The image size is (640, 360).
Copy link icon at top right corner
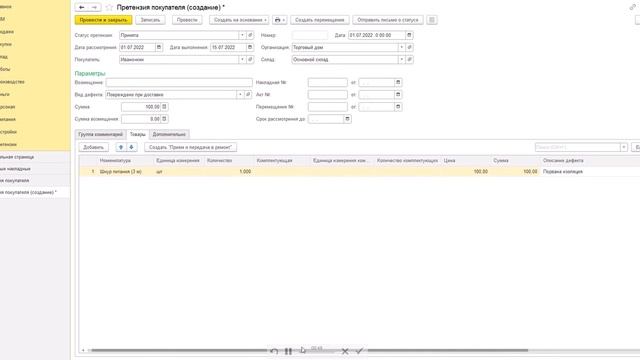pyautogui.click(x=633, y=7)
